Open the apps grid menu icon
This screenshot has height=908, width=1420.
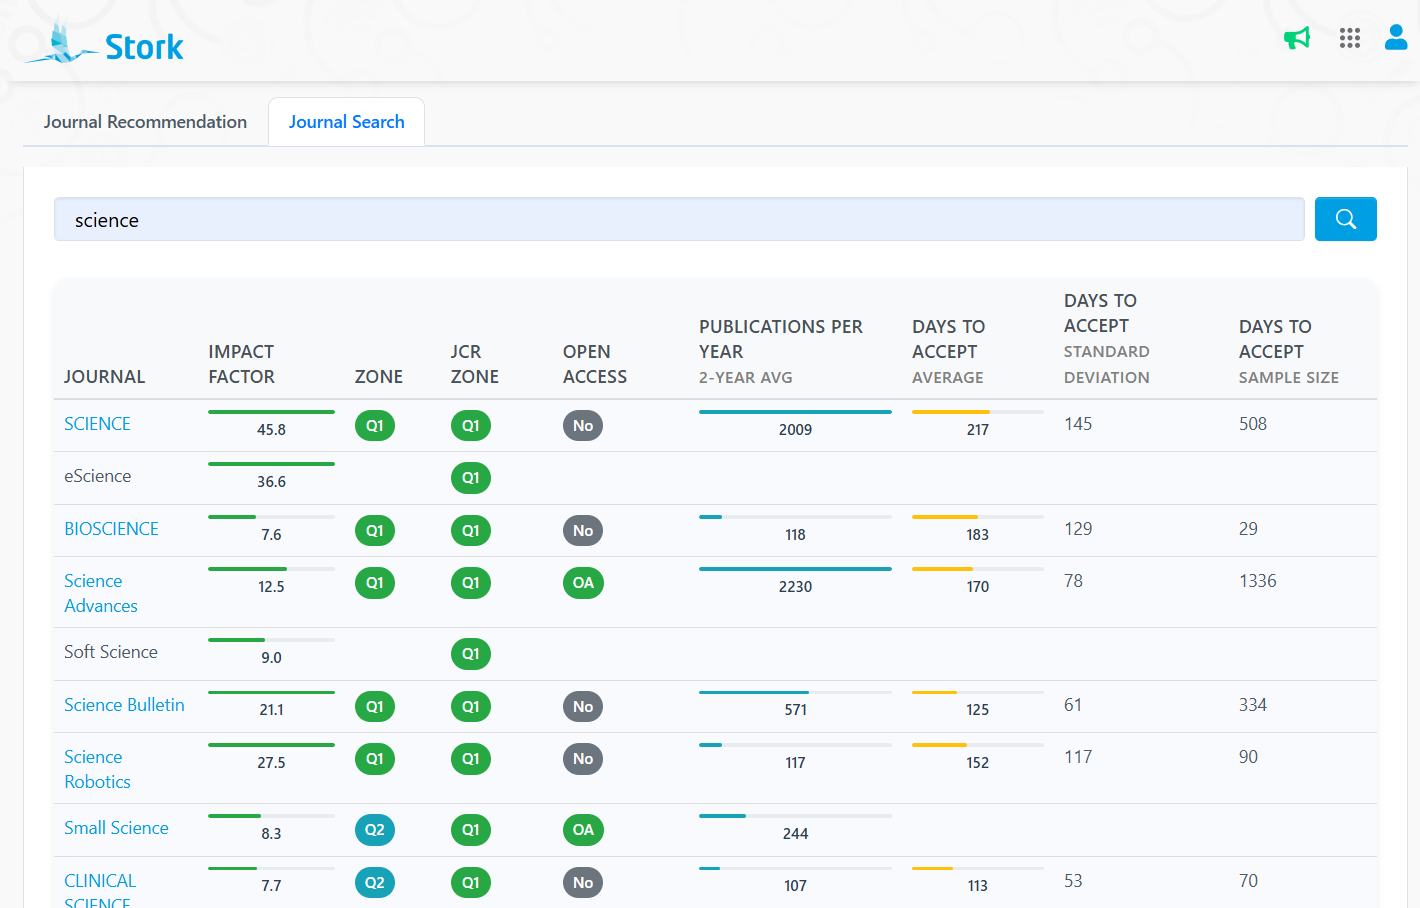pyautogui.click(x=1349, y=38)
